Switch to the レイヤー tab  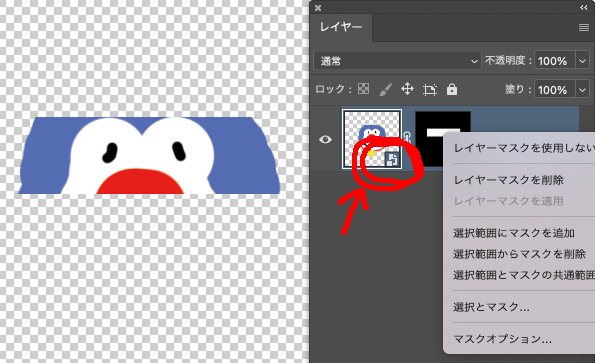341,27
